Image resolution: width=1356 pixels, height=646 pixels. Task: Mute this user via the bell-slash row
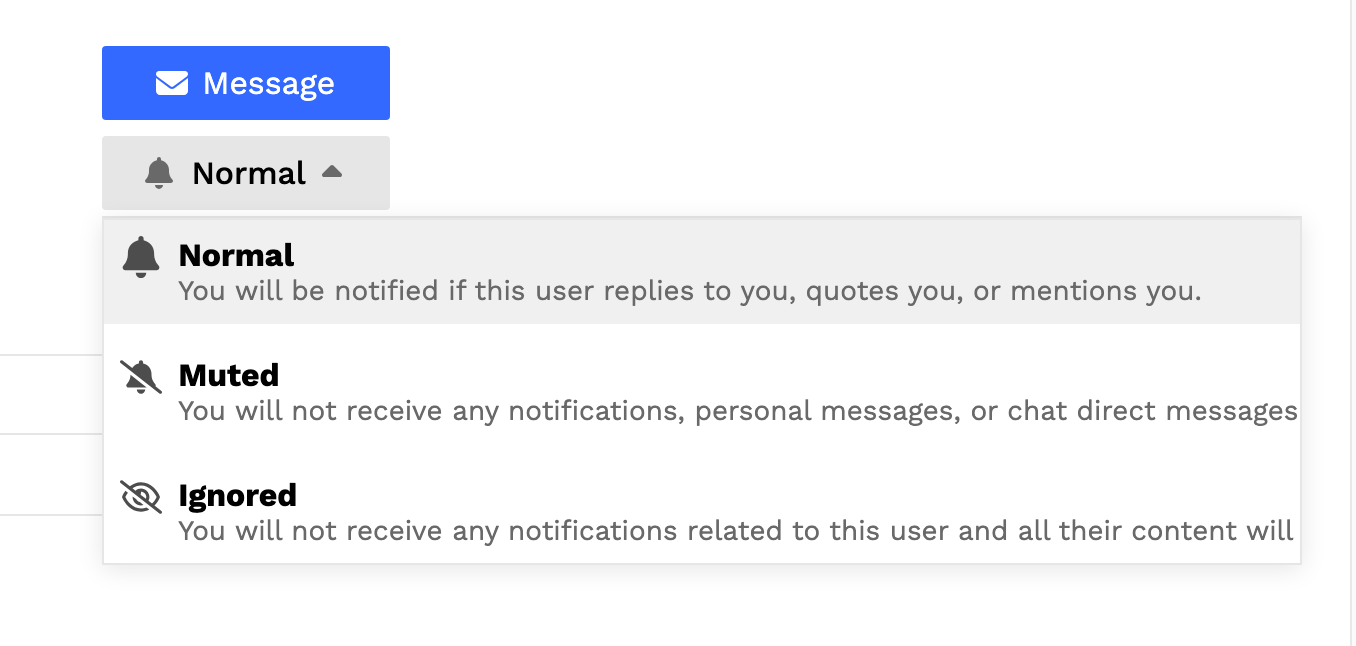[x=700, y=393]
